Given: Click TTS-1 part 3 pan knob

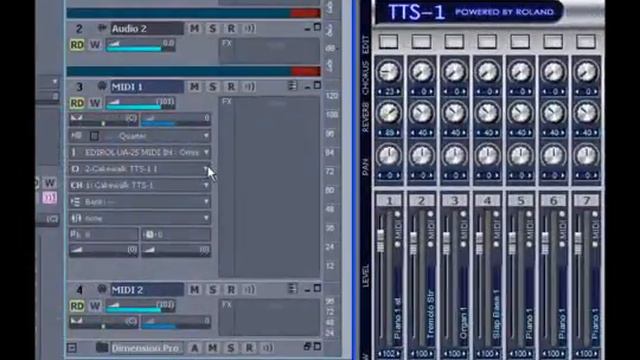Looking at the screenshot, I should (x=454, y=156).
